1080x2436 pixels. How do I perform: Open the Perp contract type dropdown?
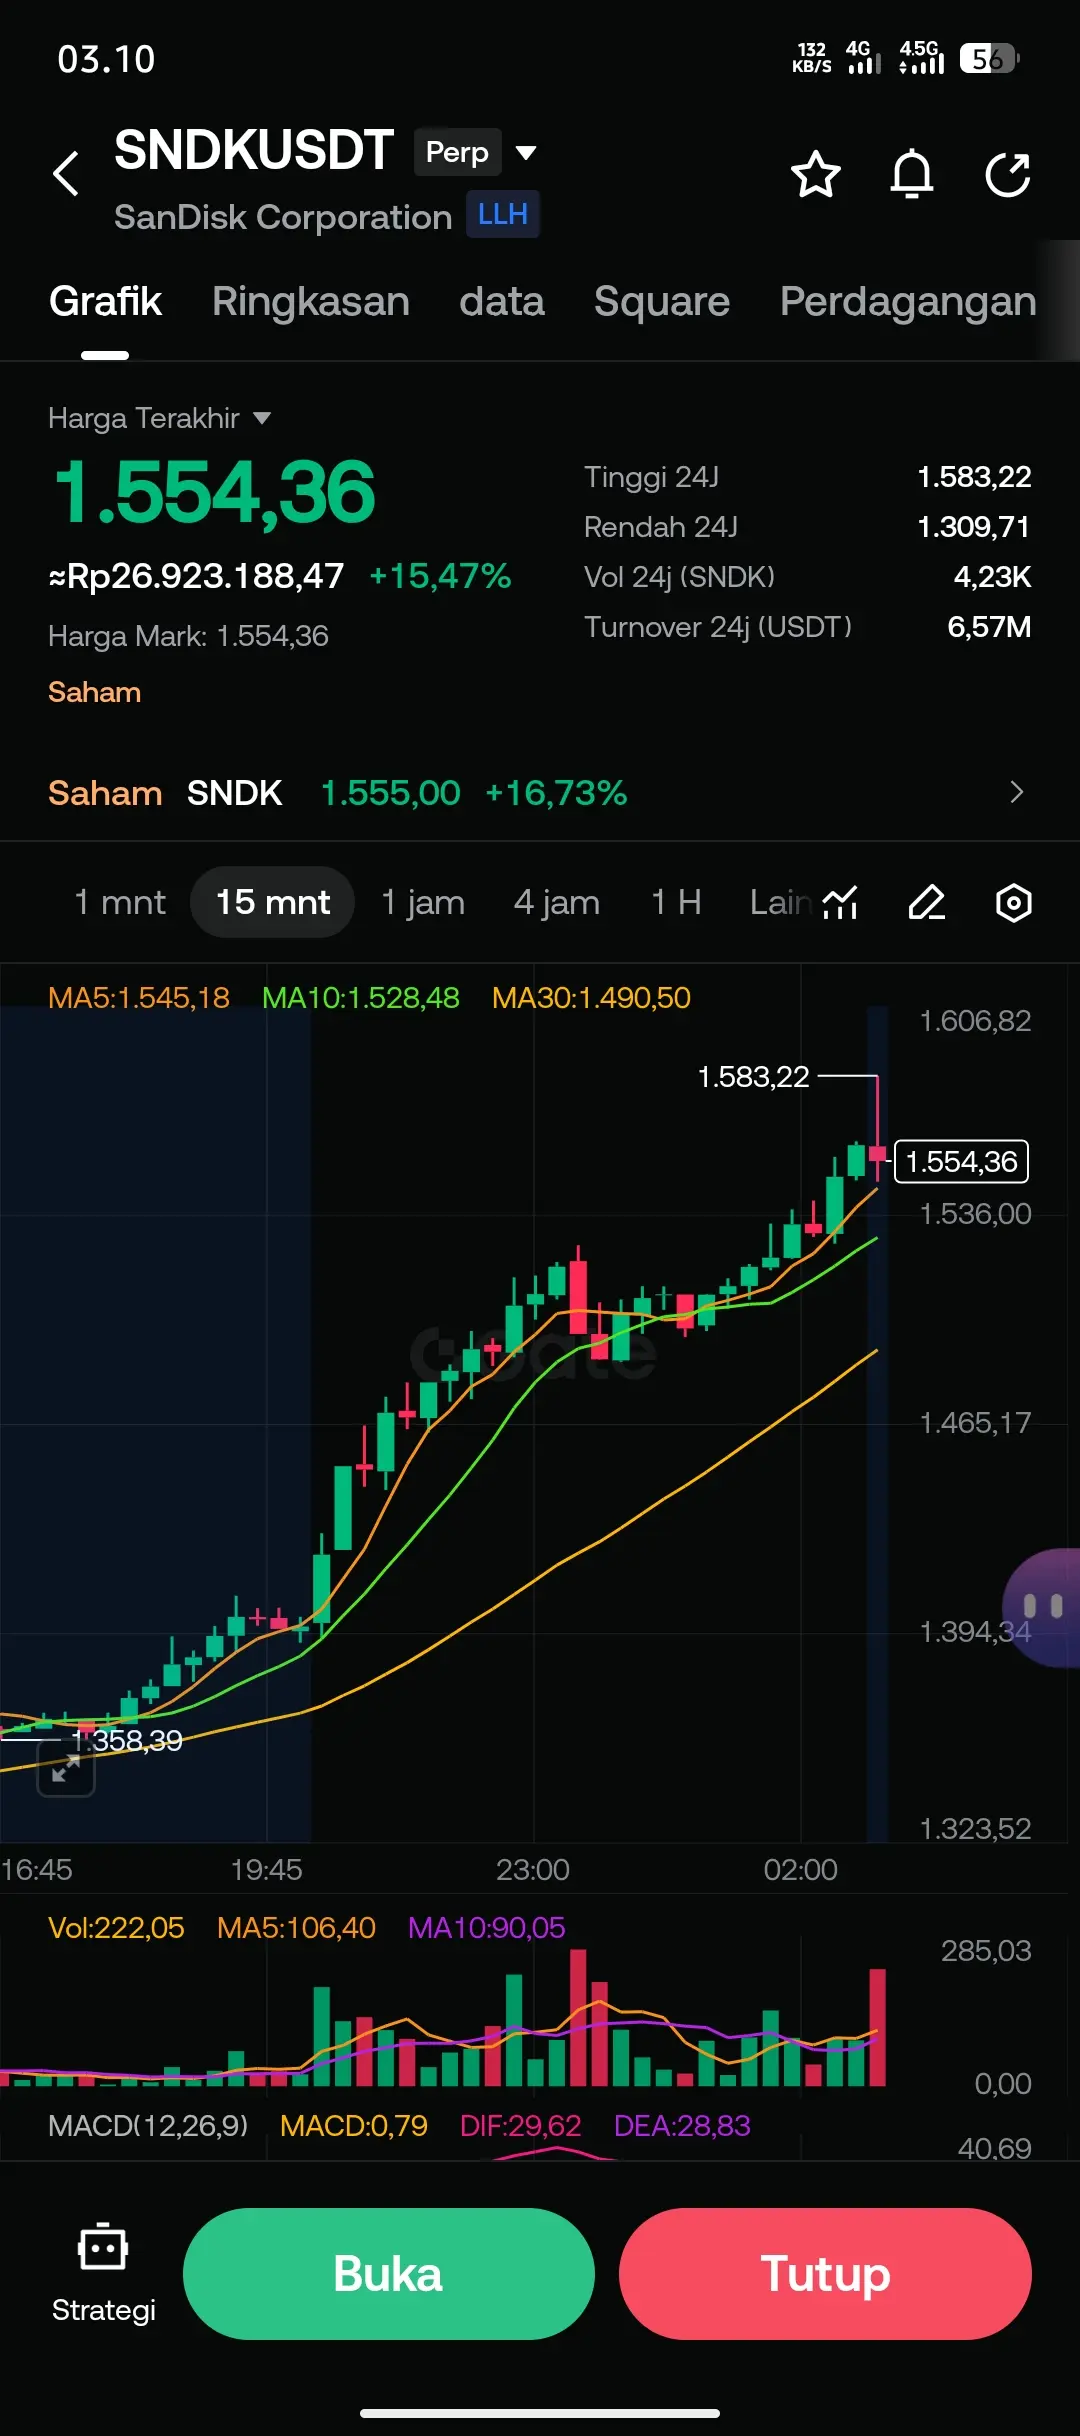[x=477, y=152]
